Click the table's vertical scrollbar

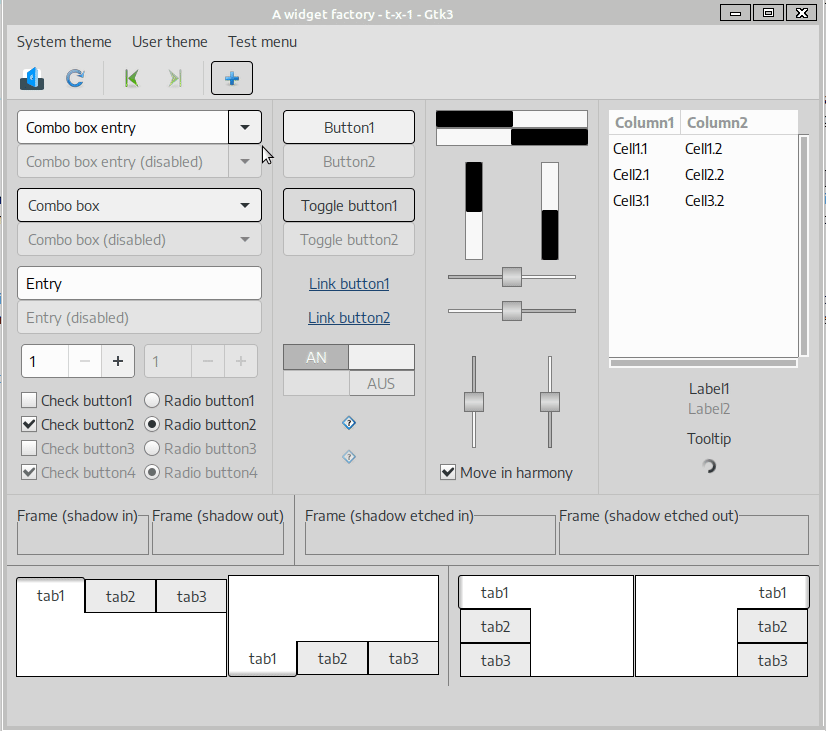tap(804, 245)
